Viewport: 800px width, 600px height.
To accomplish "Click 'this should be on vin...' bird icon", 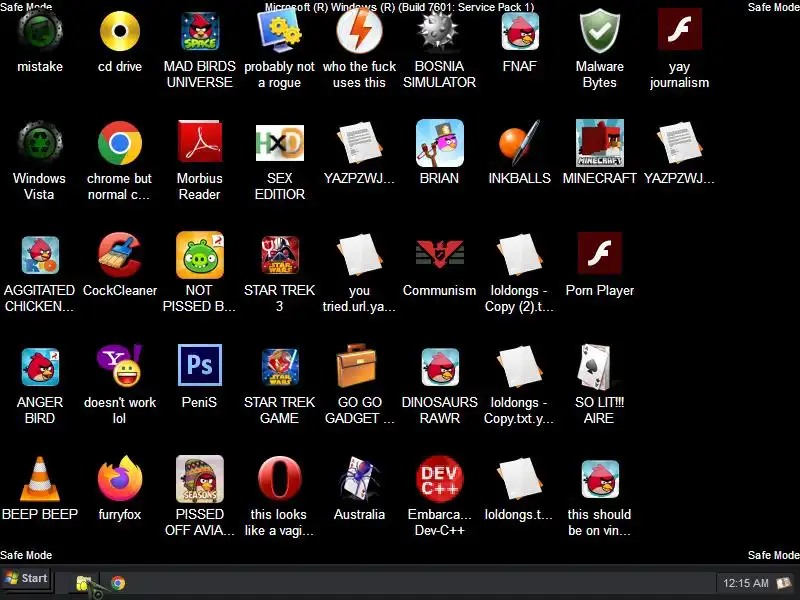I will click(599, 479).
